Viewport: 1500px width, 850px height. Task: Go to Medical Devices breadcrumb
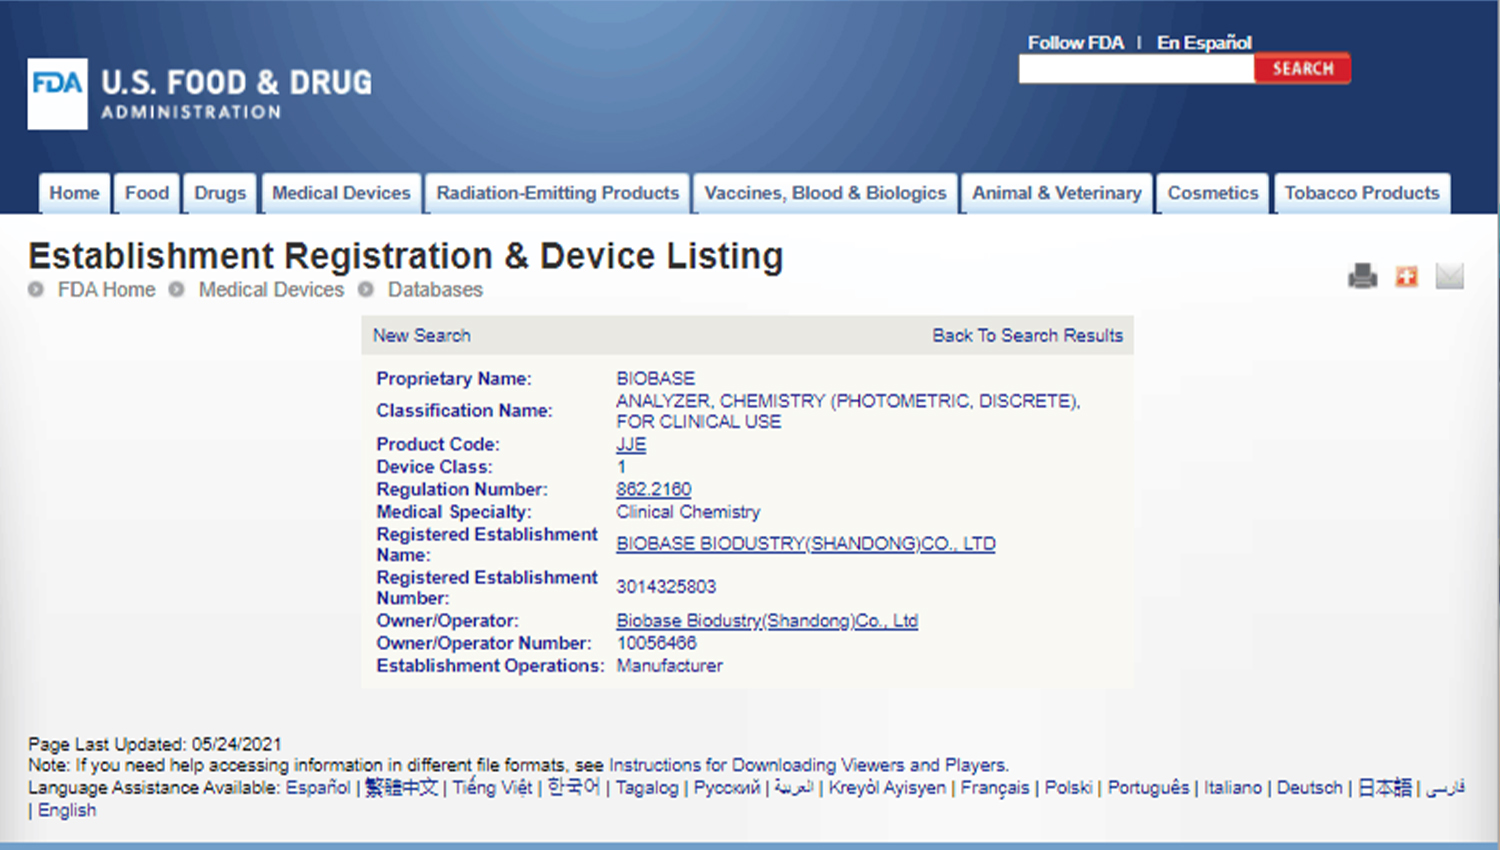[271, 290]
